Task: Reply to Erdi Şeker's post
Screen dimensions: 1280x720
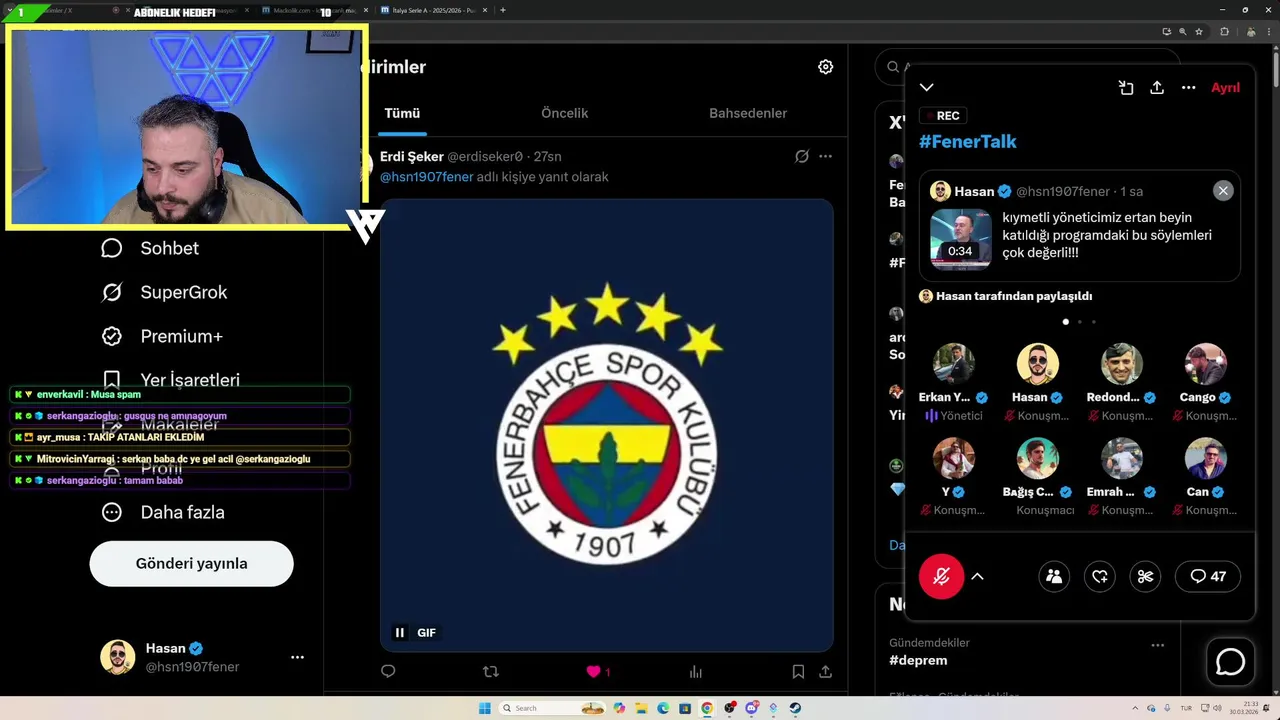Action: [388, 672]
